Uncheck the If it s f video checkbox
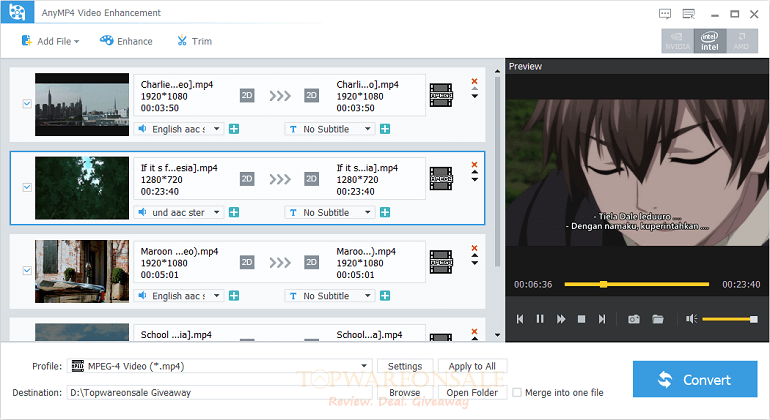The height and width of the screenshot is (420, 770). pos(27,187)
